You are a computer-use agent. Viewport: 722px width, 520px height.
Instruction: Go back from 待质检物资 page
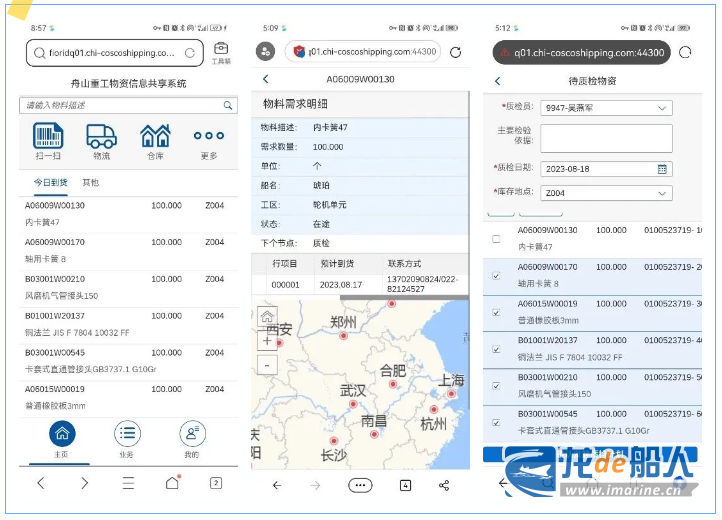tap(498, 81)
